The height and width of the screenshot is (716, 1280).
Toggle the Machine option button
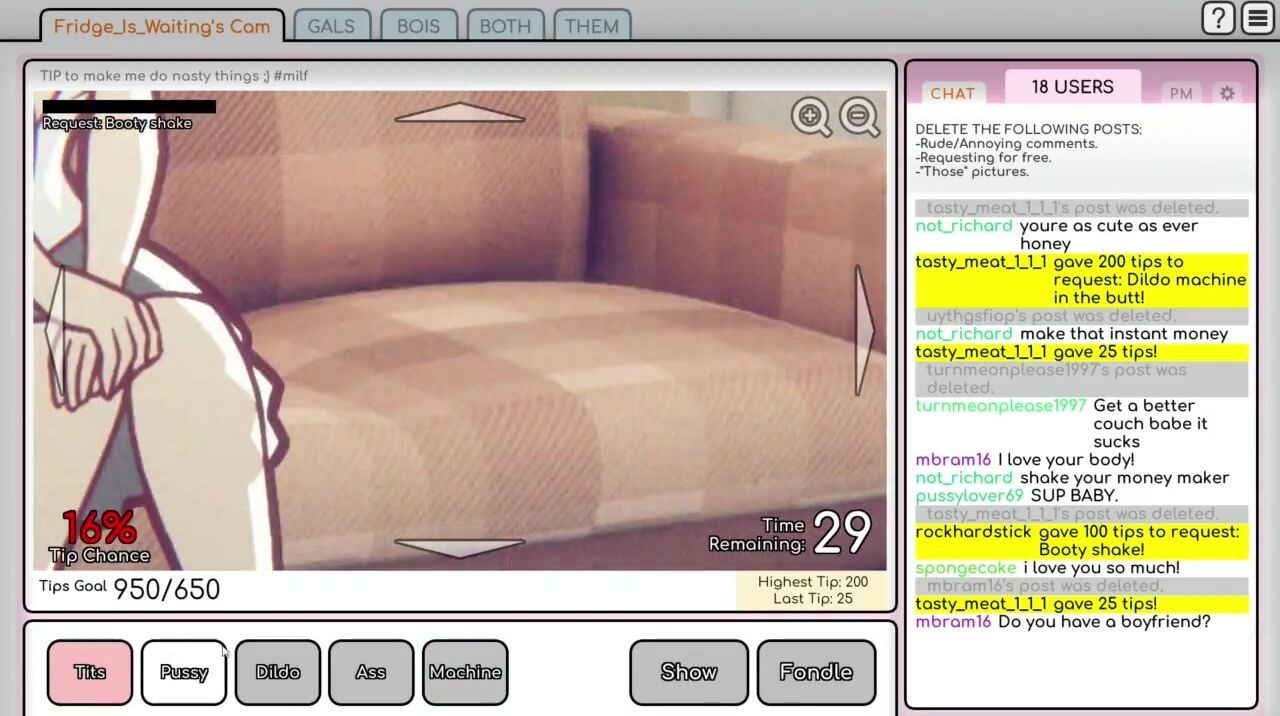pyautogui.click(x=465, y=672)
